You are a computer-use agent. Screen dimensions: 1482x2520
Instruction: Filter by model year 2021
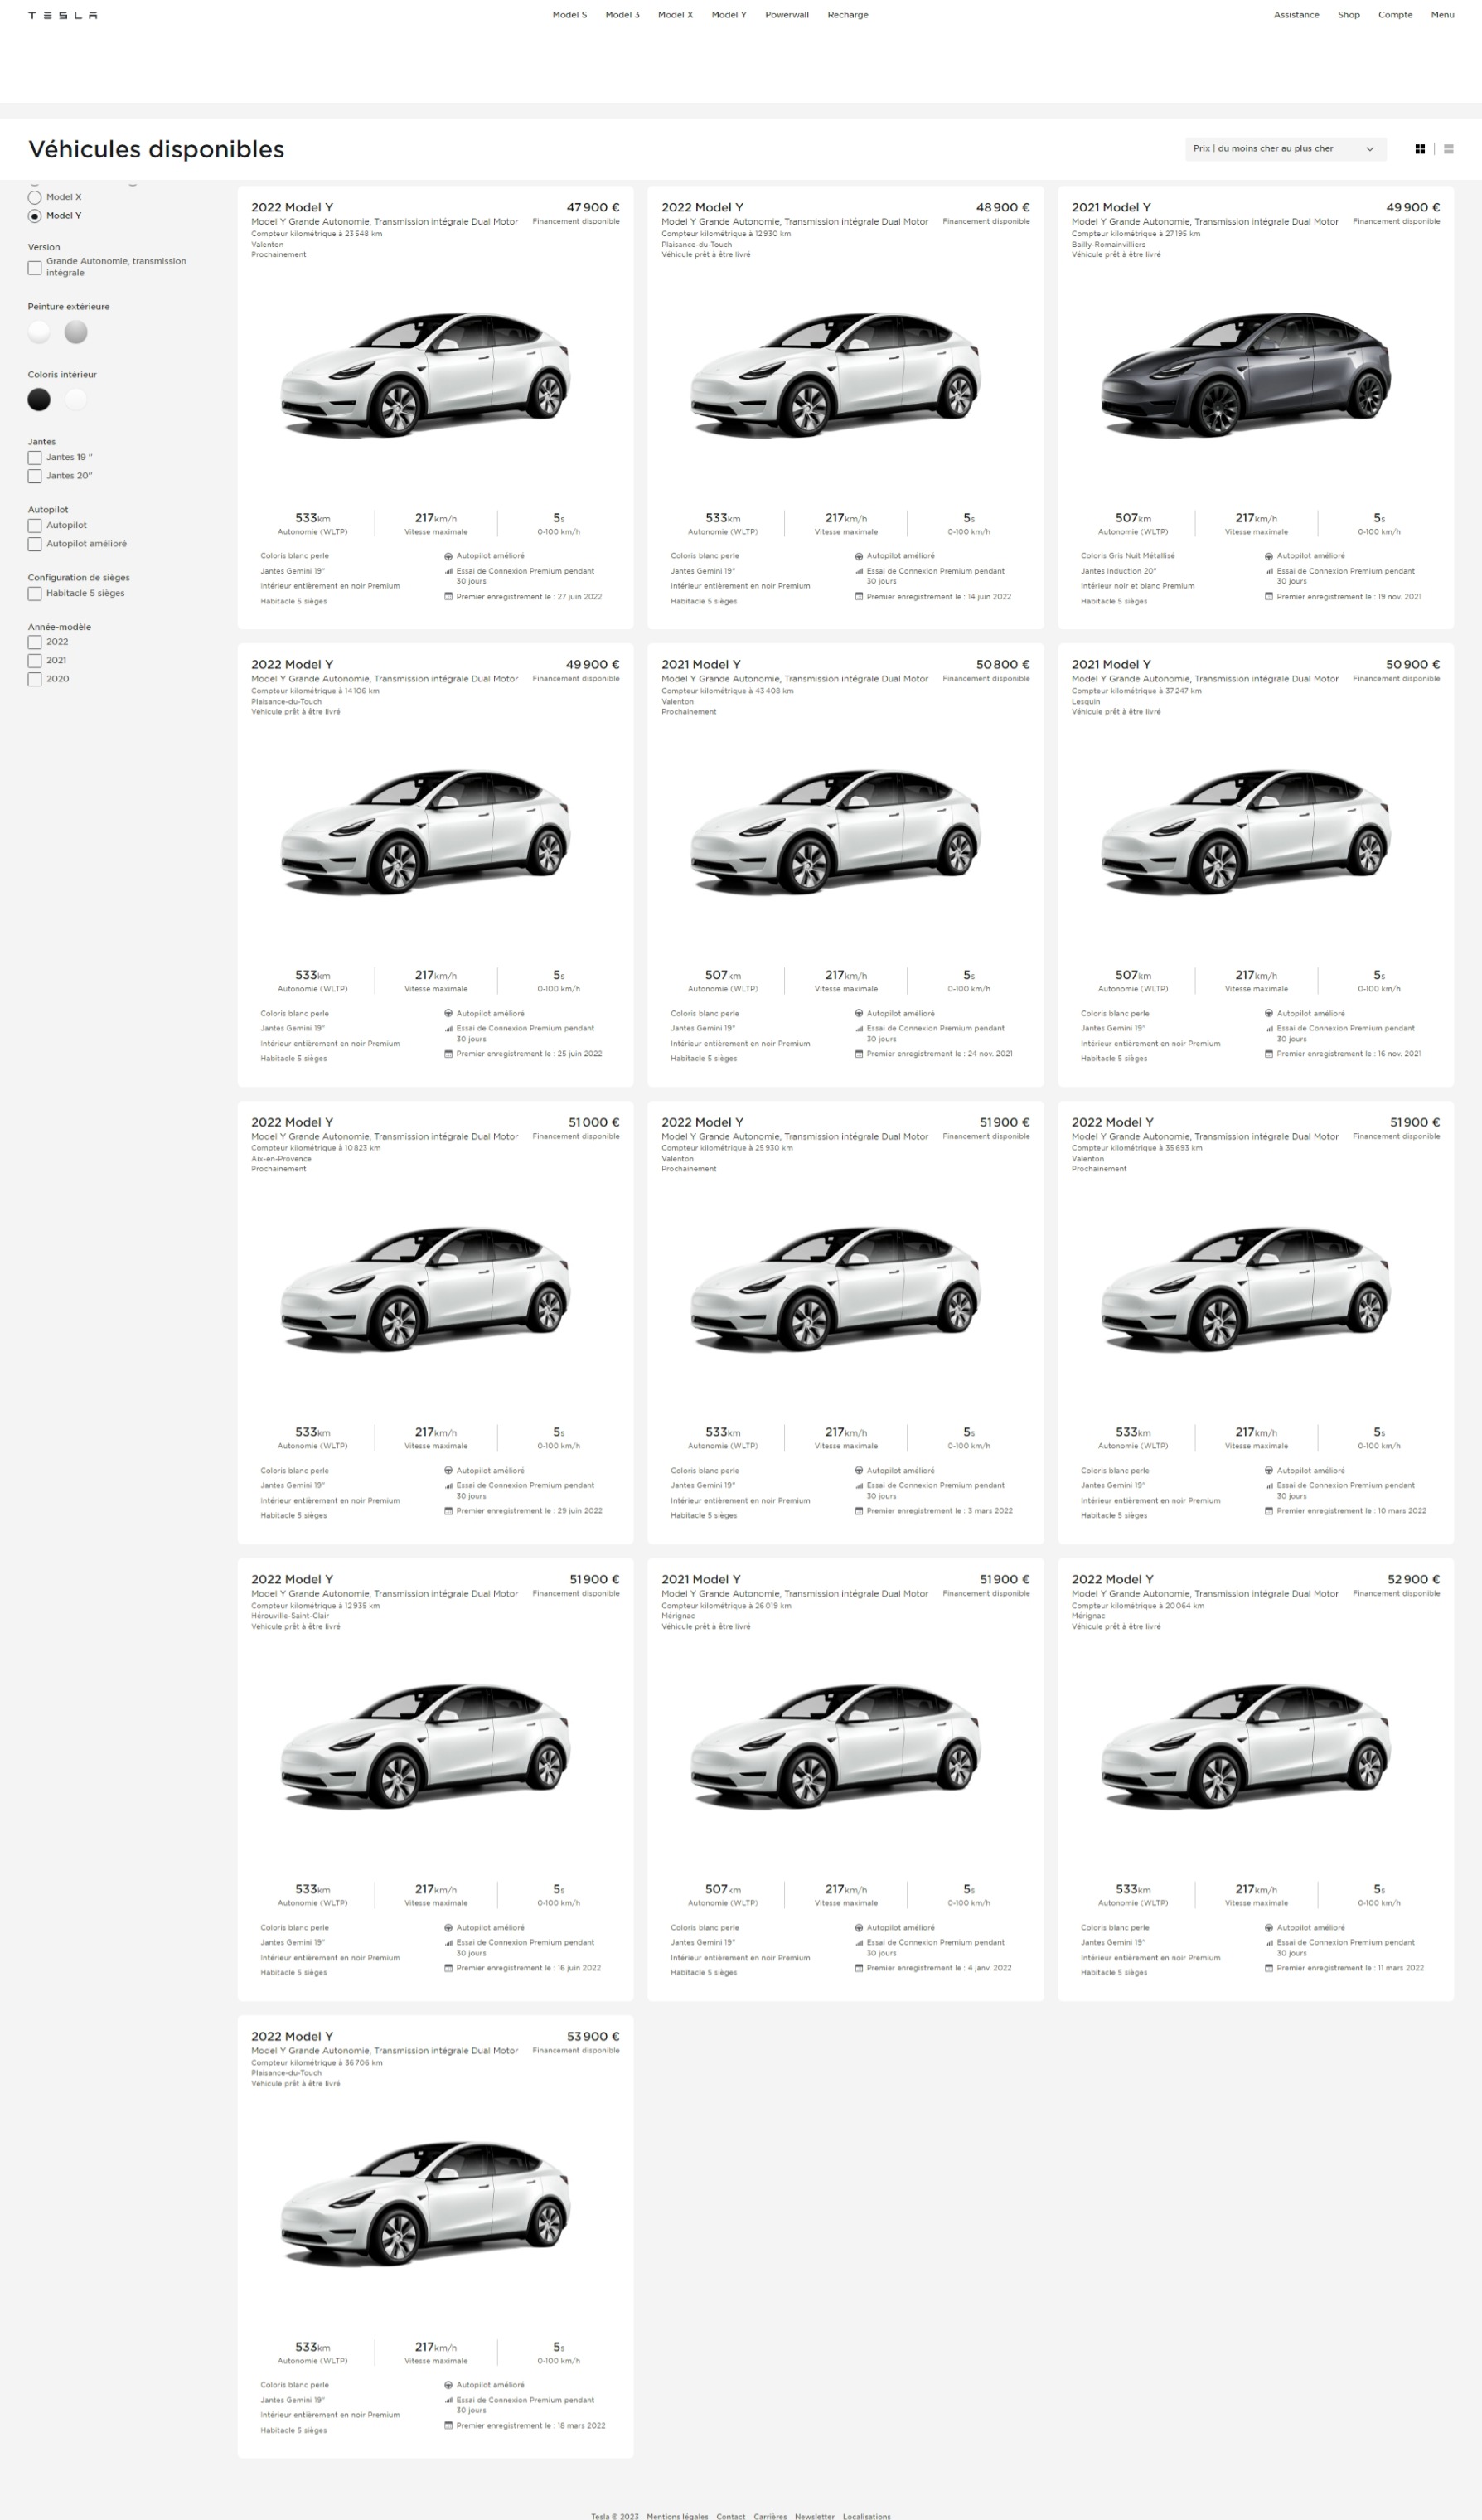(x=35, y=661)
